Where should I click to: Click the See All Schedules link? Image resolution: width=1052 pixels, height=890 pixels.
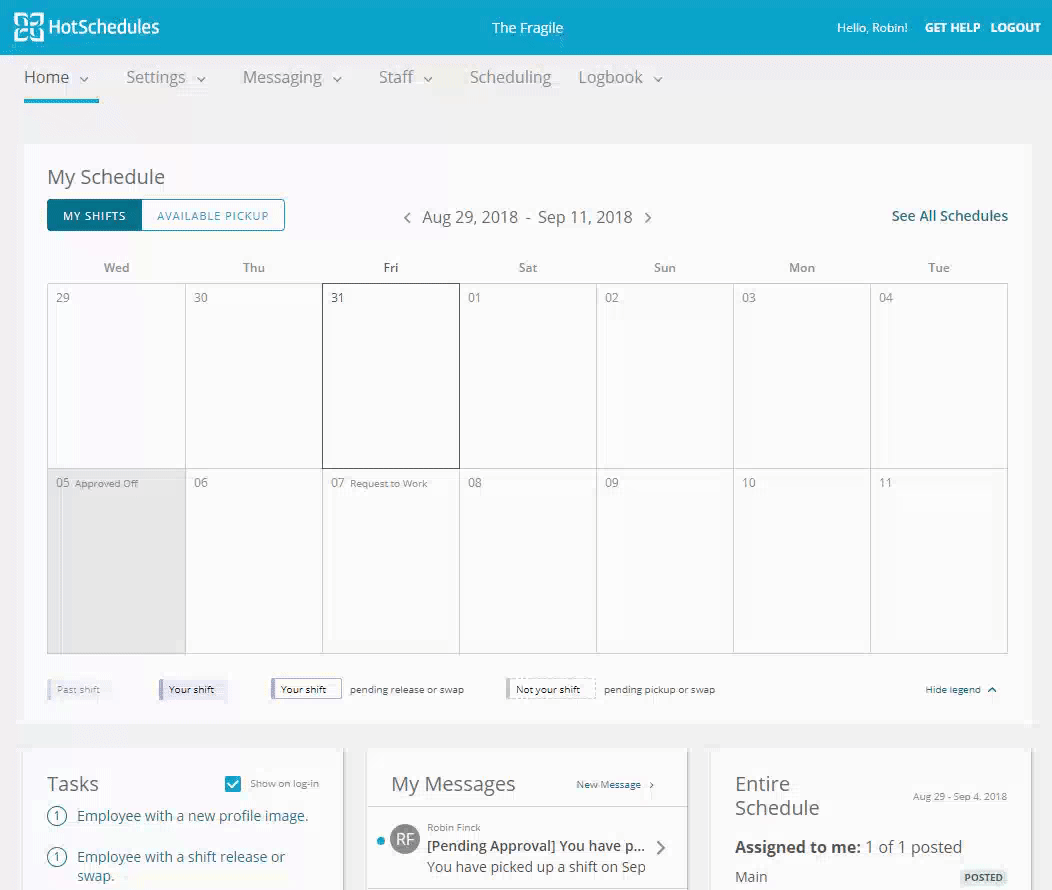949,216
